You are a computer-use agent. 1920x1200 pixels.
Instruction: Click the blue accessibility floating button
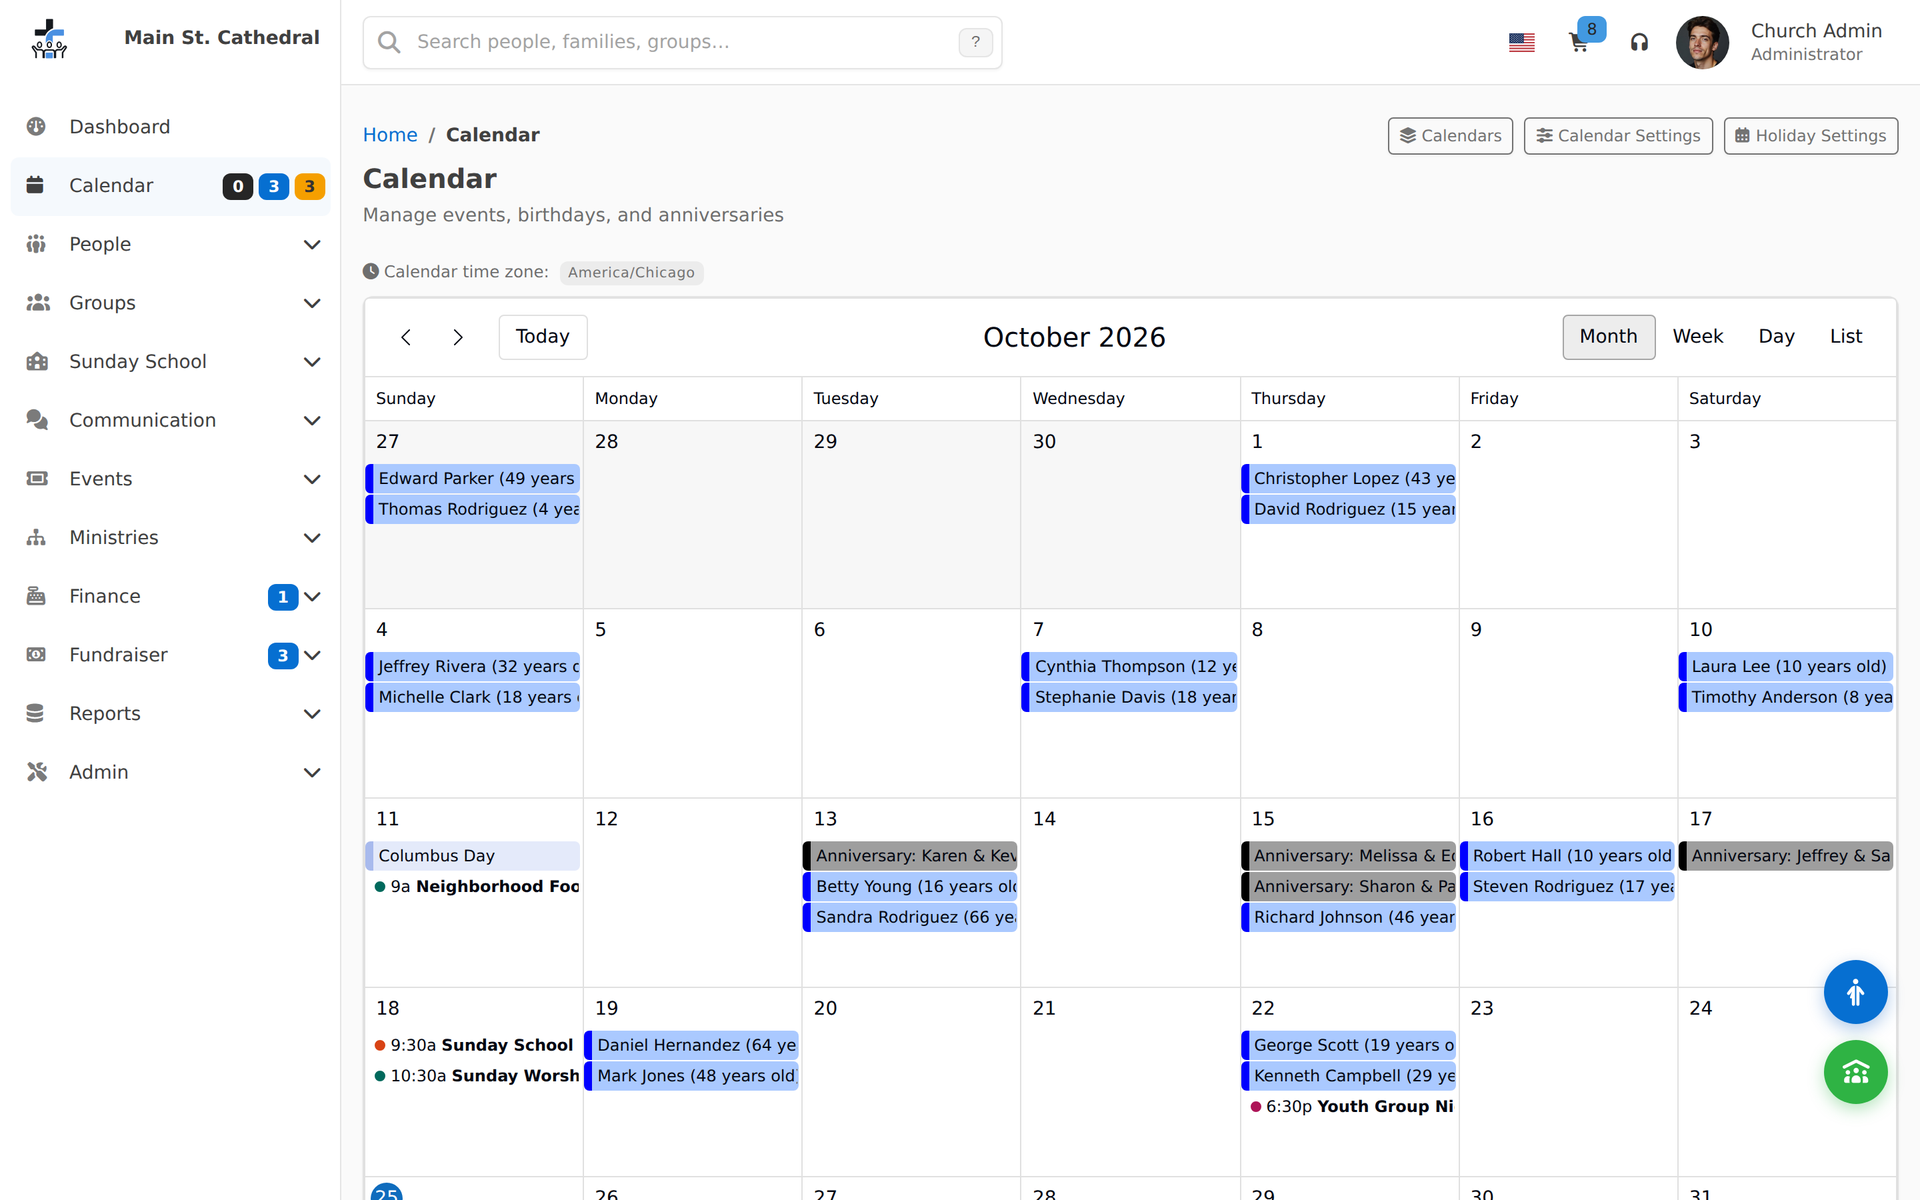pos(1855,992)
